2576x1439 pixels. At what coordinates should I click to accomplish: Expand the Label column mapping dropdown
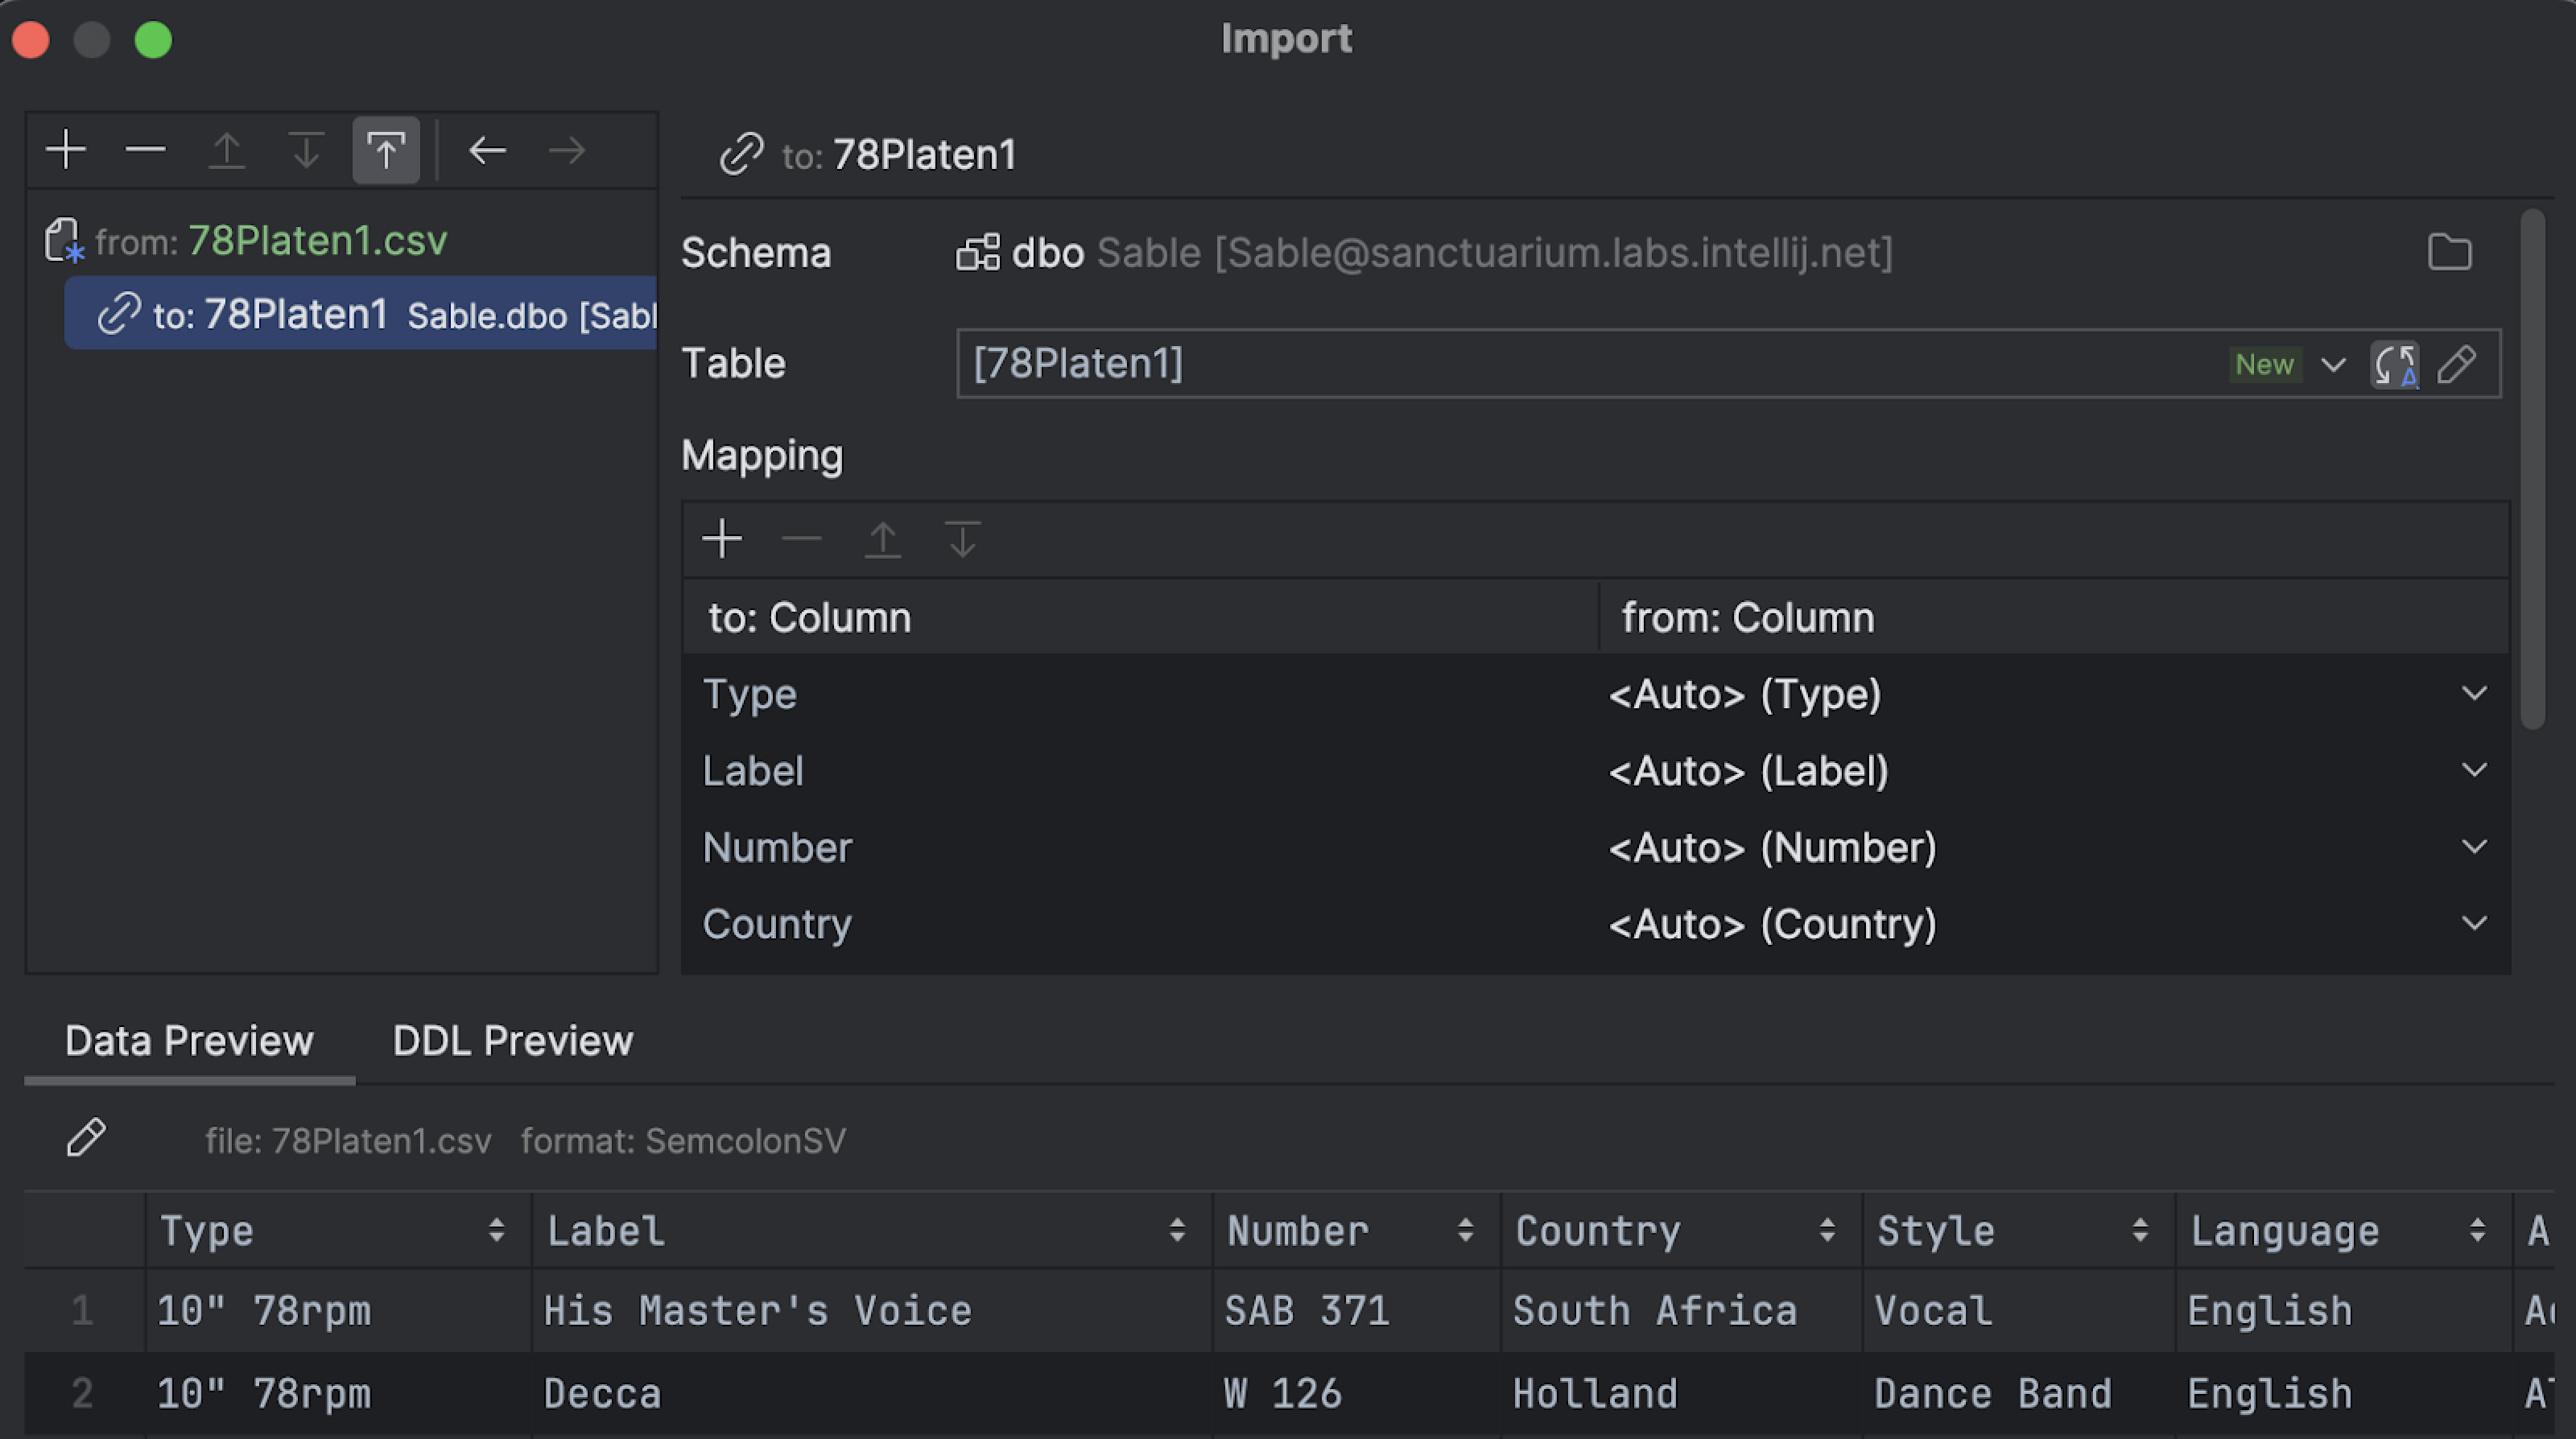tap(2479, 771)
